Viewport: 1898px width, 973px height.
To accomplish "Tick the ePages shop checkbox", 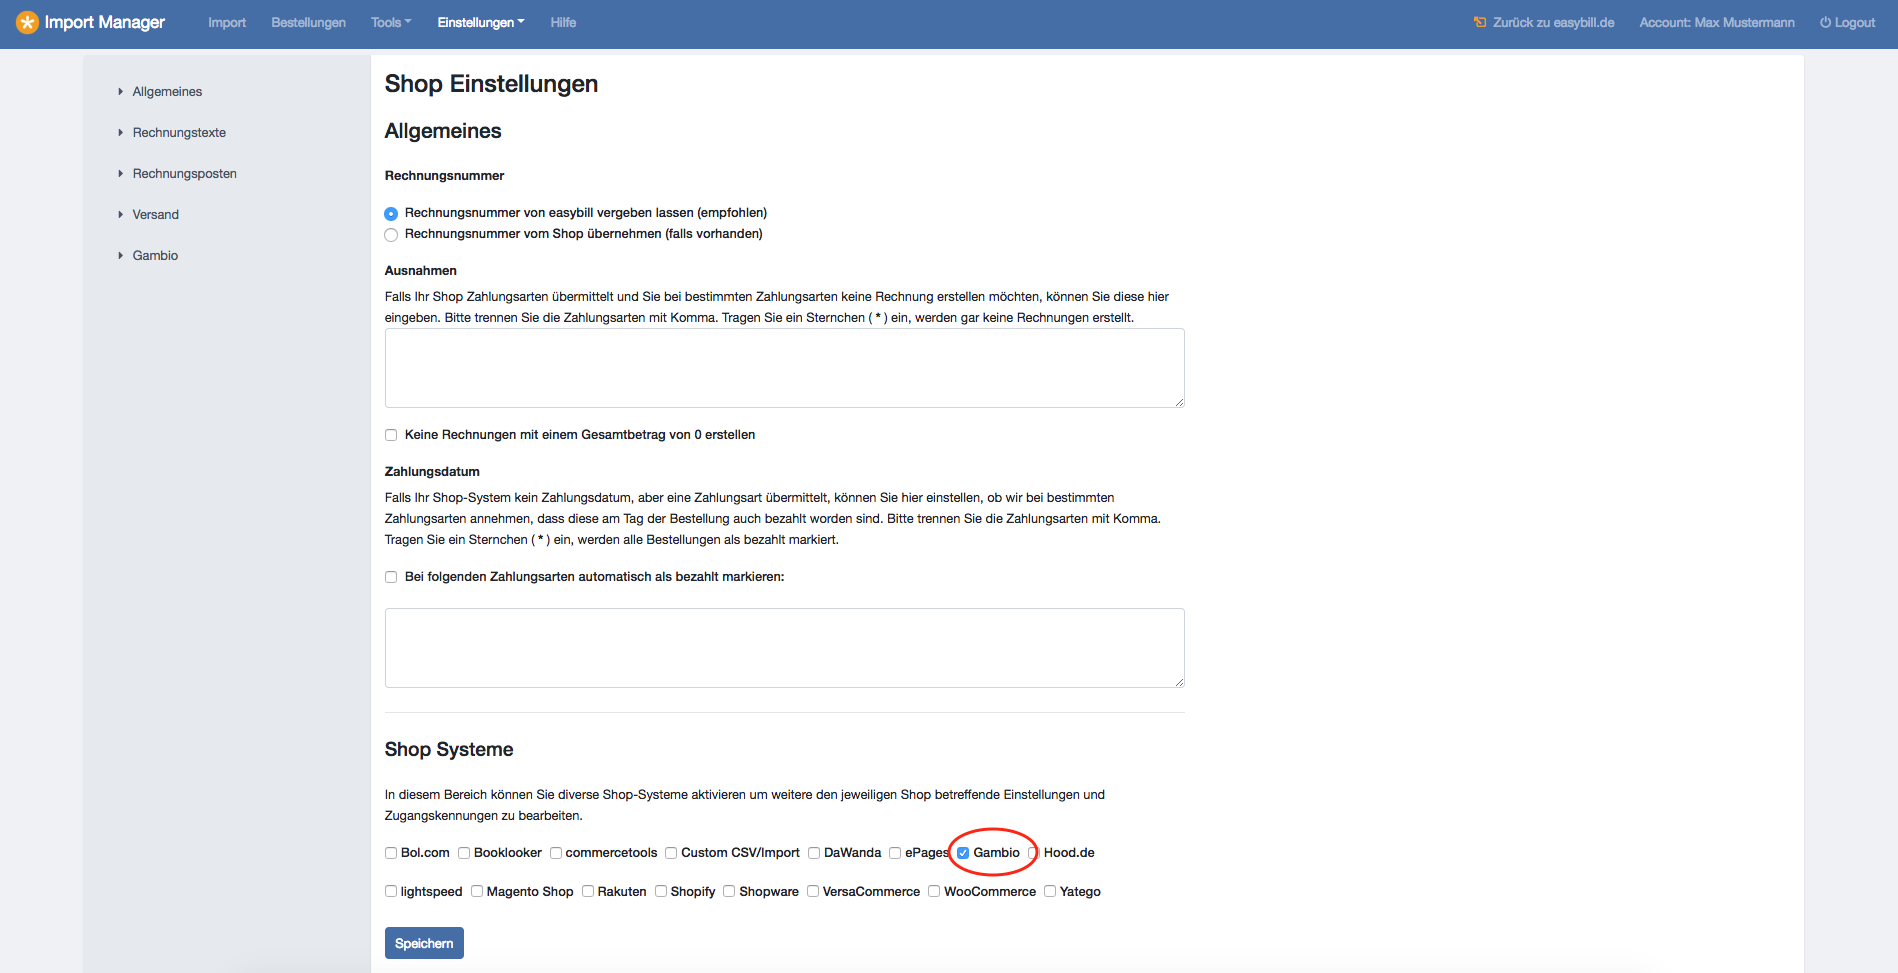I will pos(895,853).
